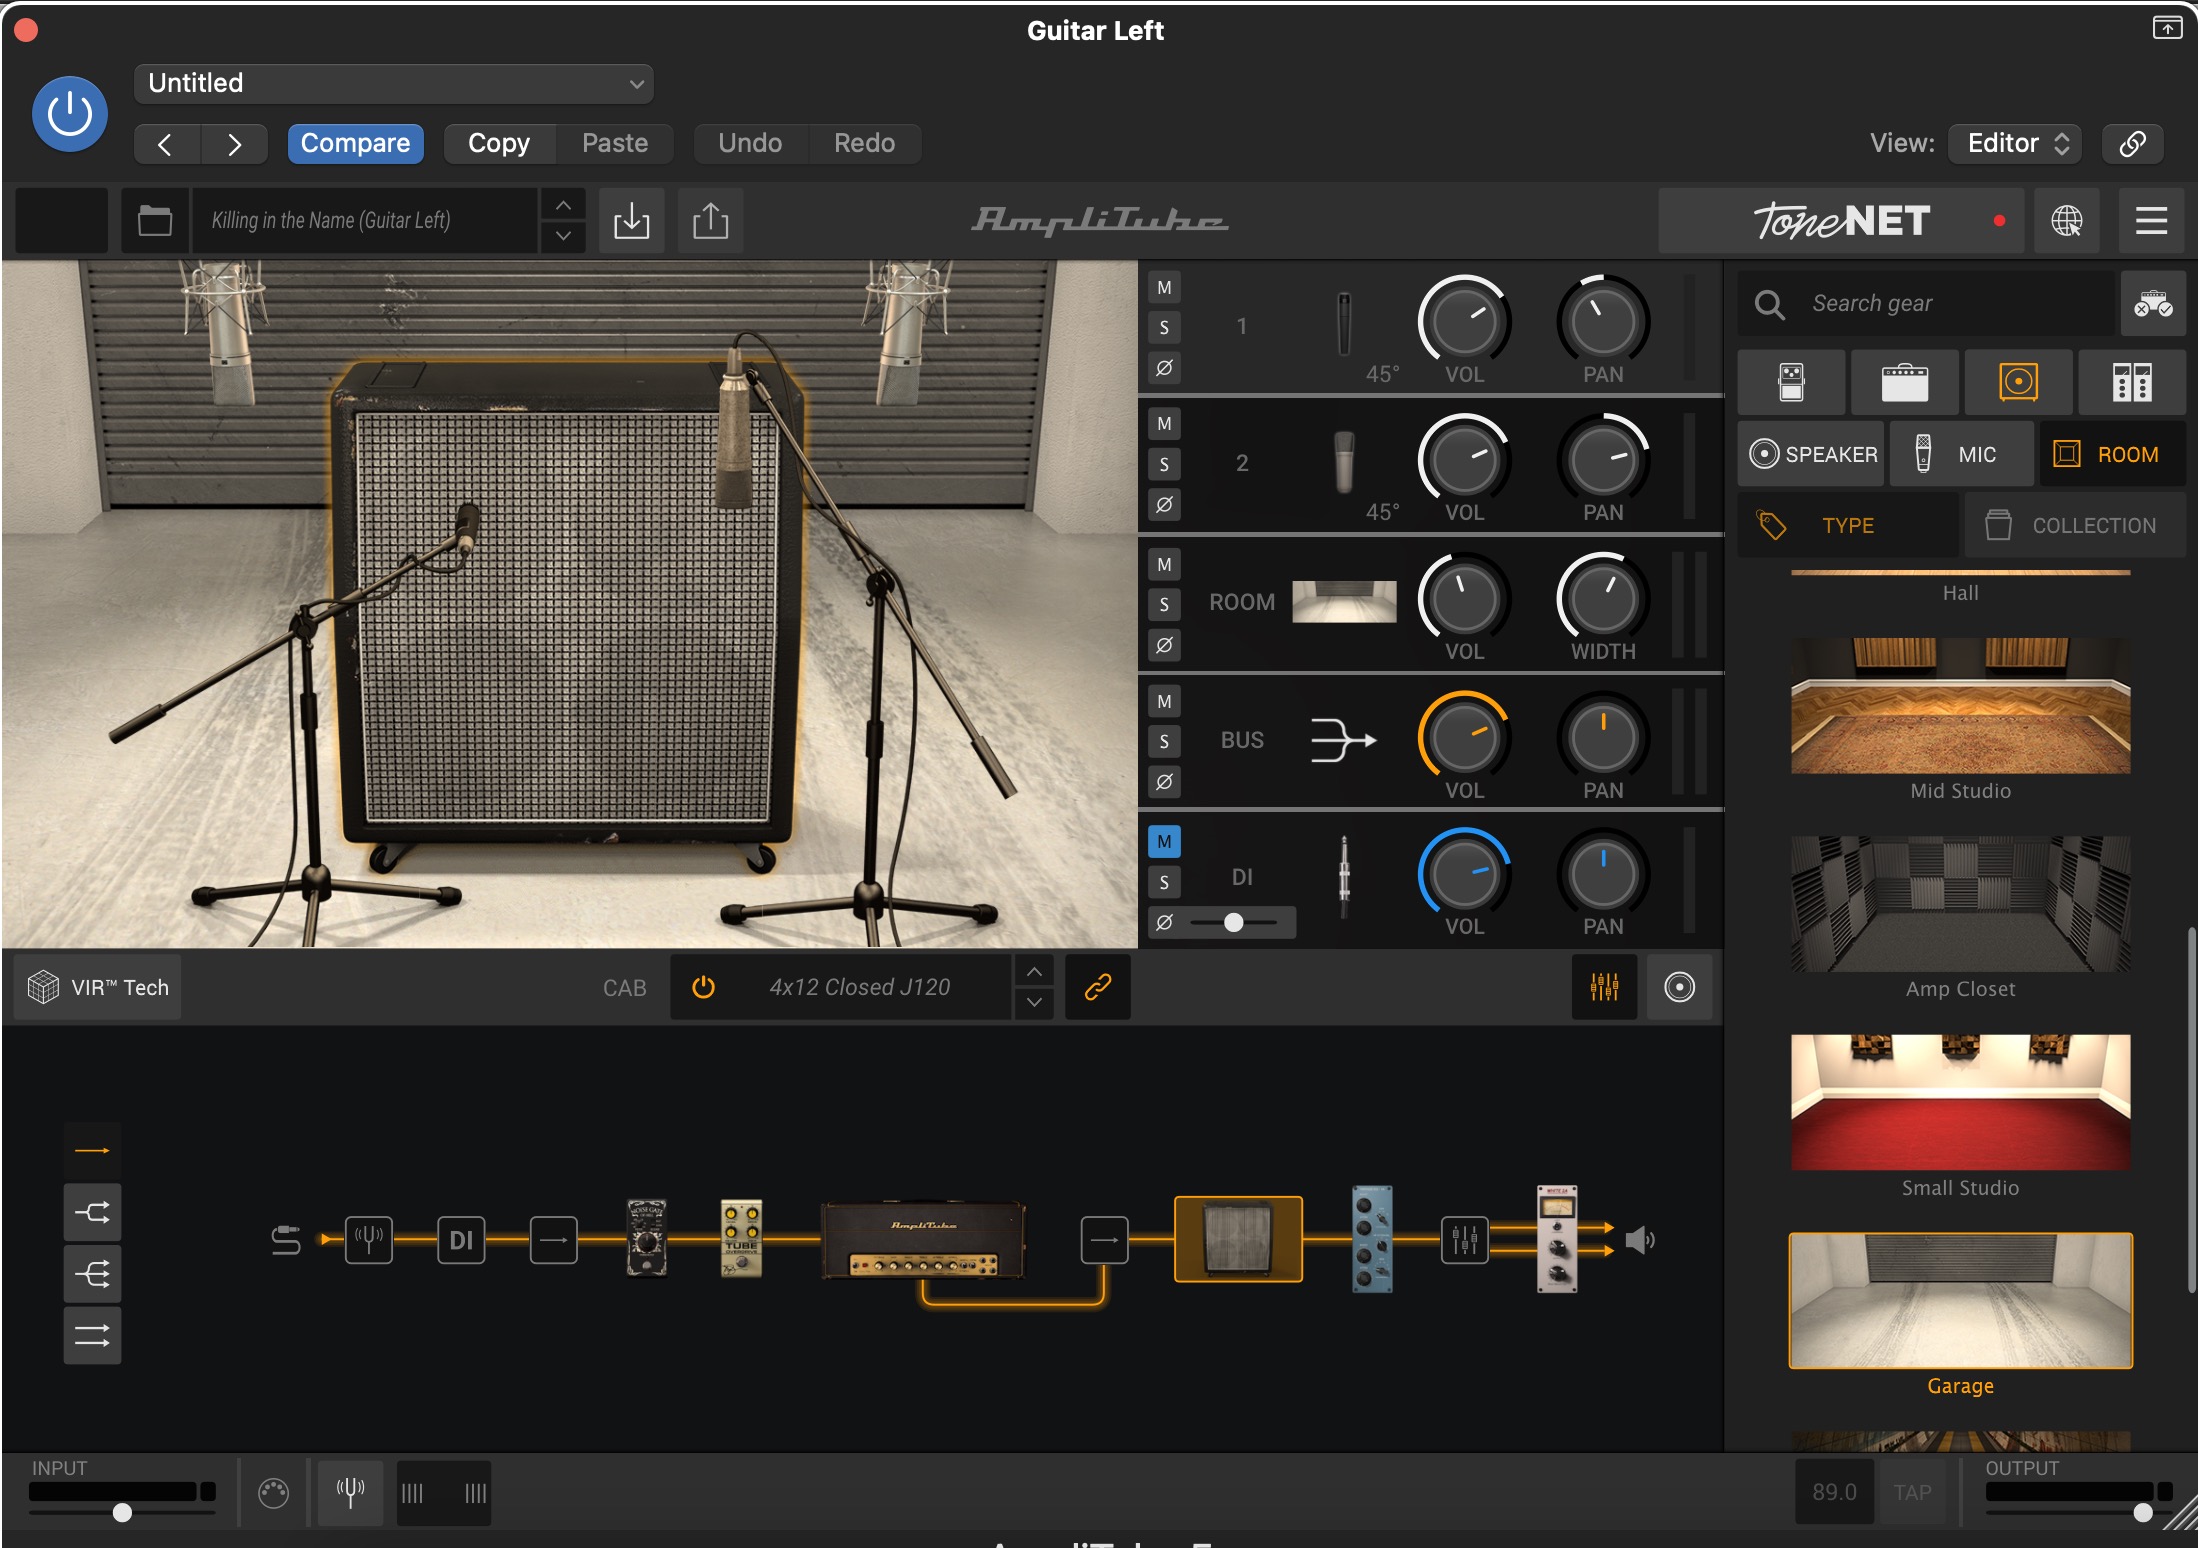
Task: Switch to the ROOM tab
Action: point(2112,454)
